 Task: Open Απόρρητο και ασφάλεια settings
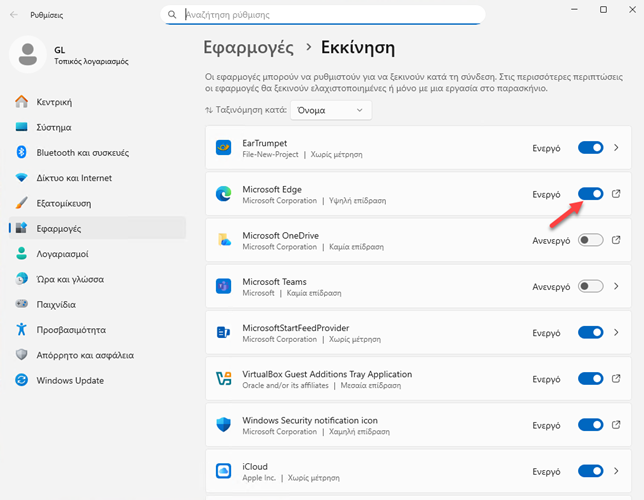click(97, 355)
